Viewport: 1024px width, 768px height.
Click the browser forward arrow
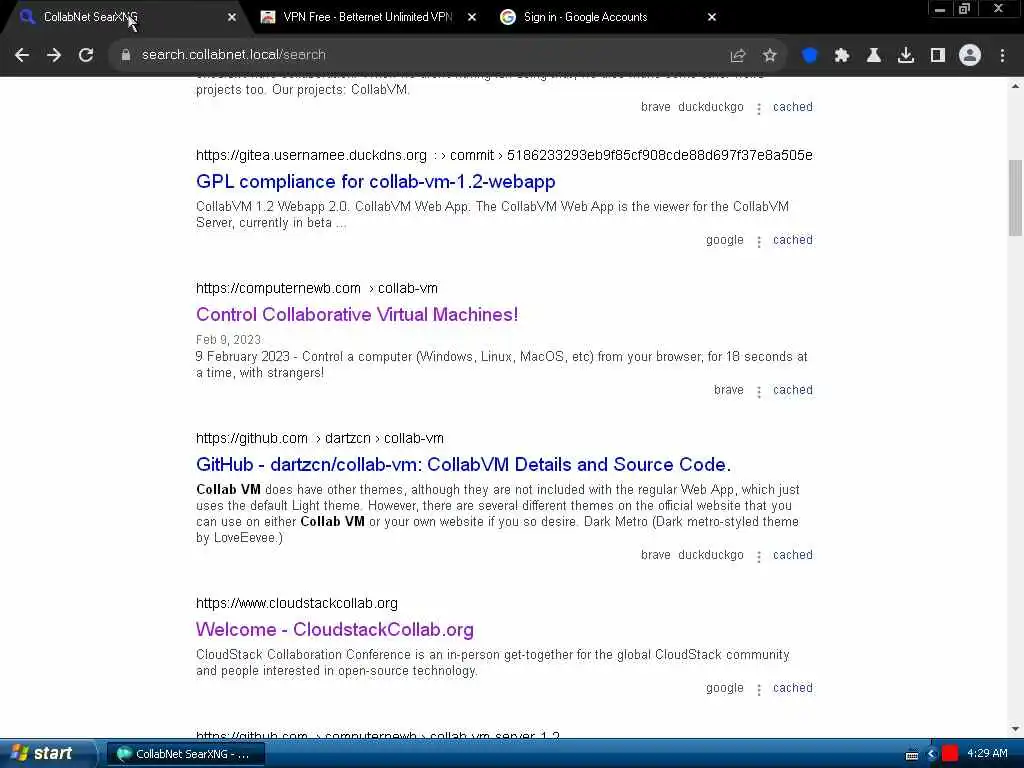pyautogui.click(x=54, y=55)
